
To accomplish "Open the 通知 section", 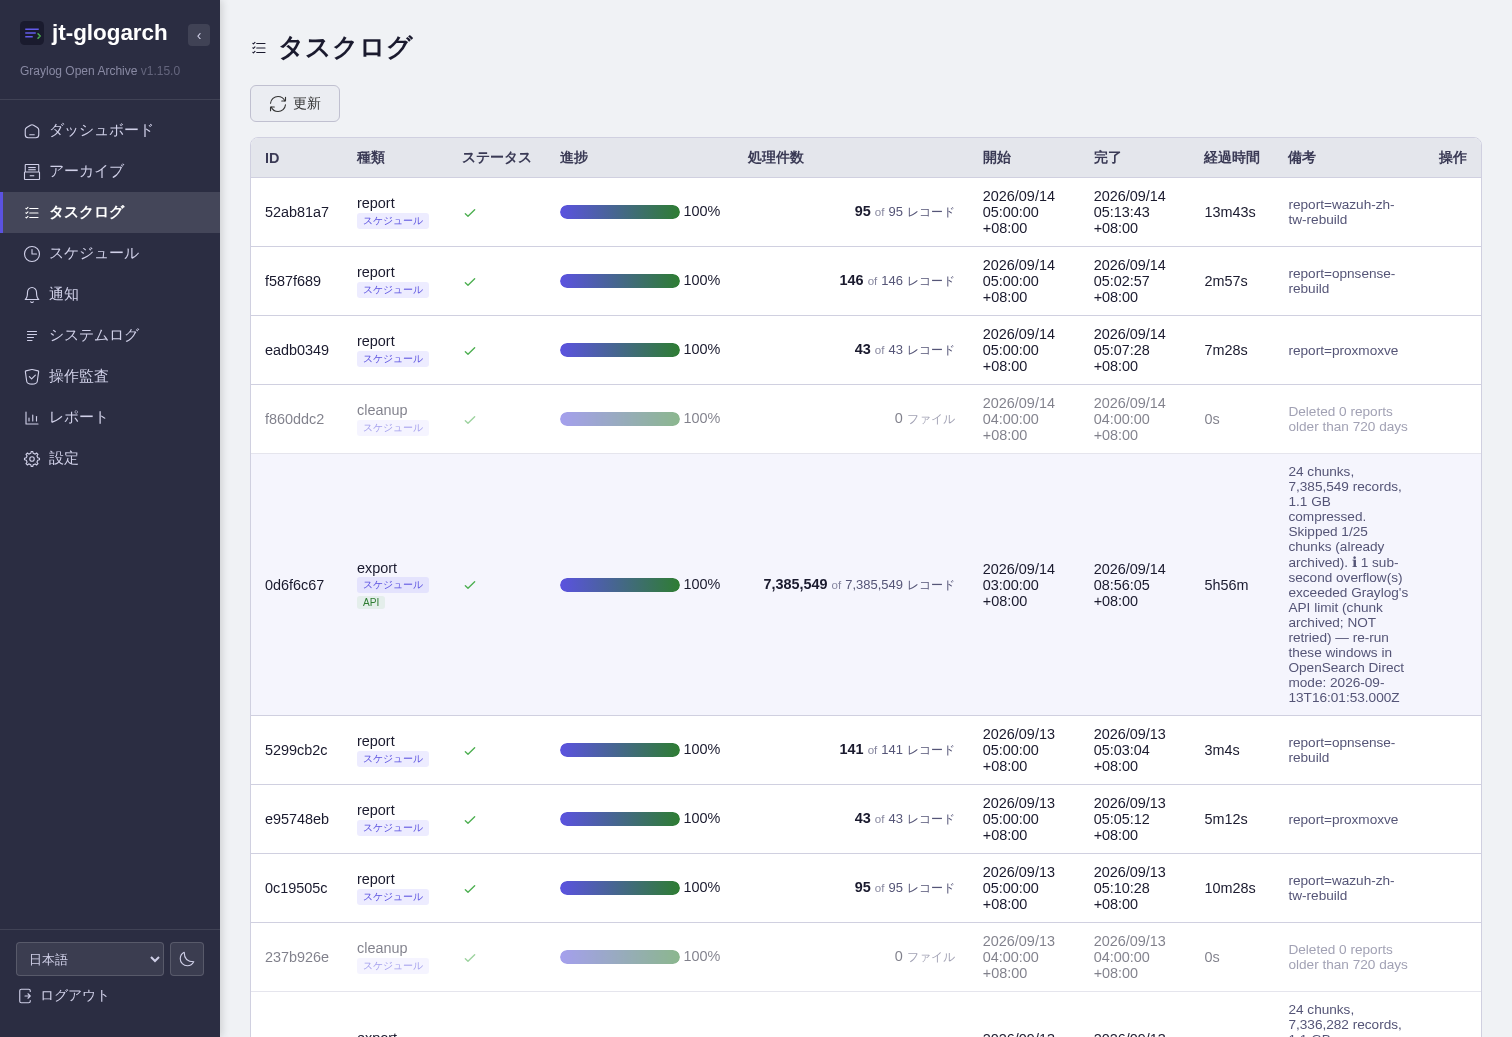I will pyautogui.click(x=110, y=295).
